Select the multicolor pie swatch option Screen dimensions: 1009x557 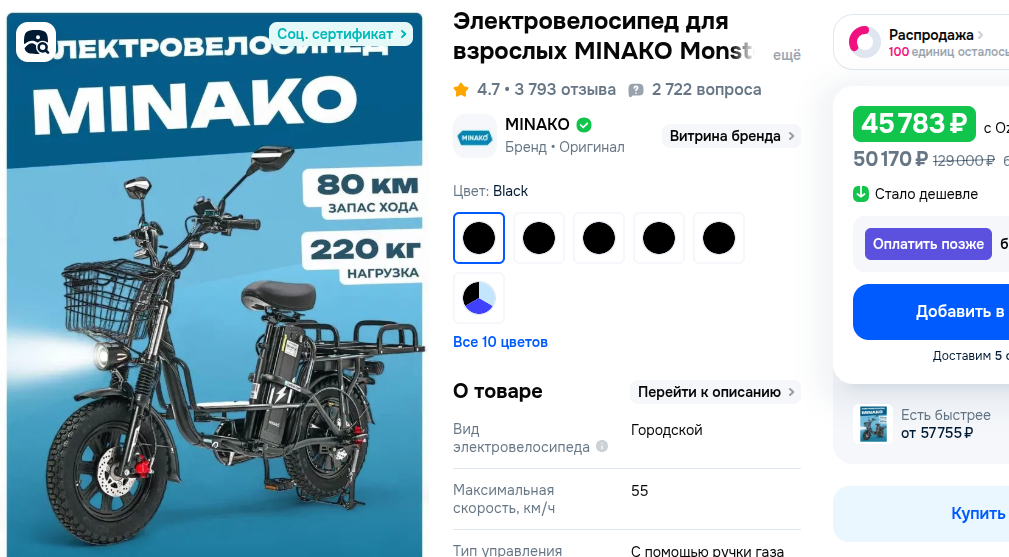[479, 298]
